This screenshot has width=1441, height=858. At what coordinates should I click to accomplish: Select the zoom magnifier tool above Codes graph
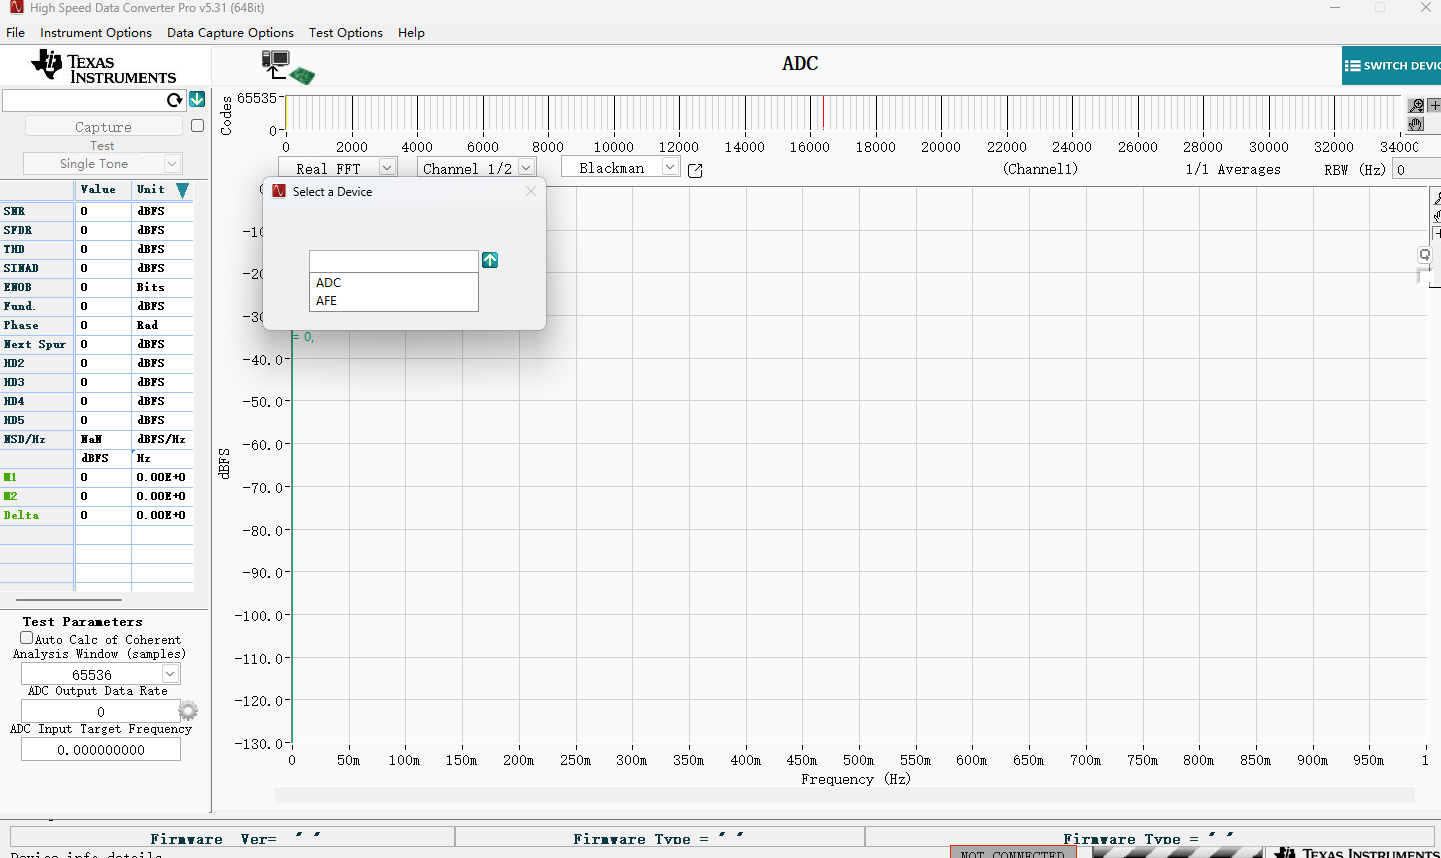(x=1416, y=105)
